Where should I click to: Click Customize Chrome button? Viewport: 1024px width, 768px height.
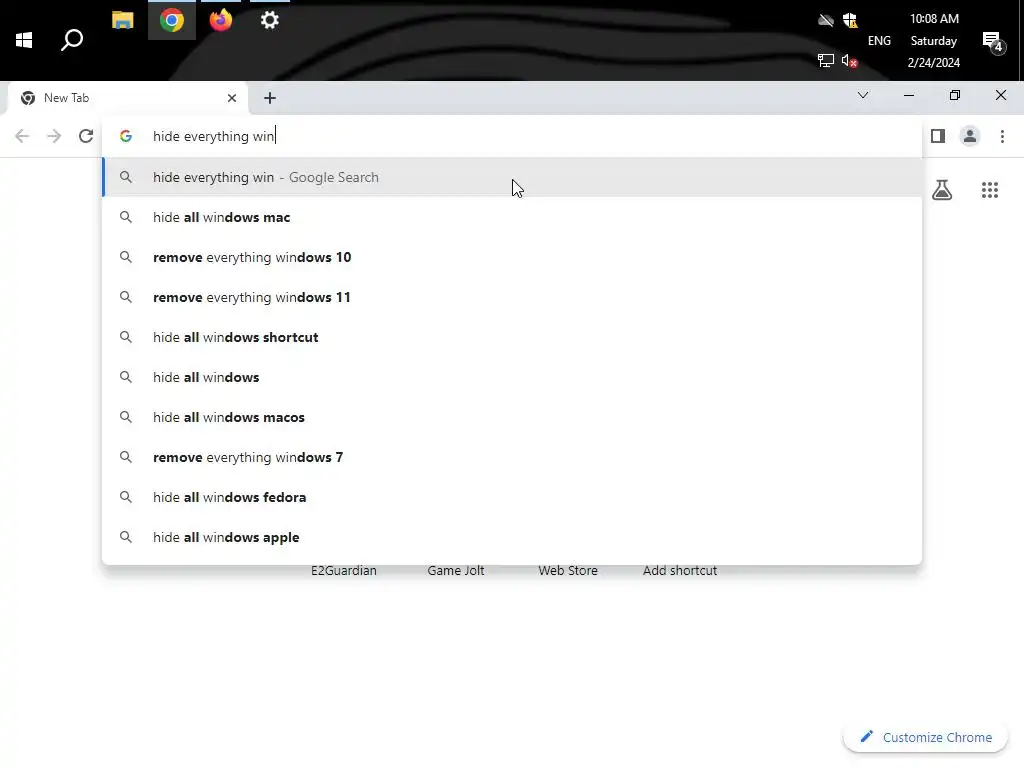925,737
